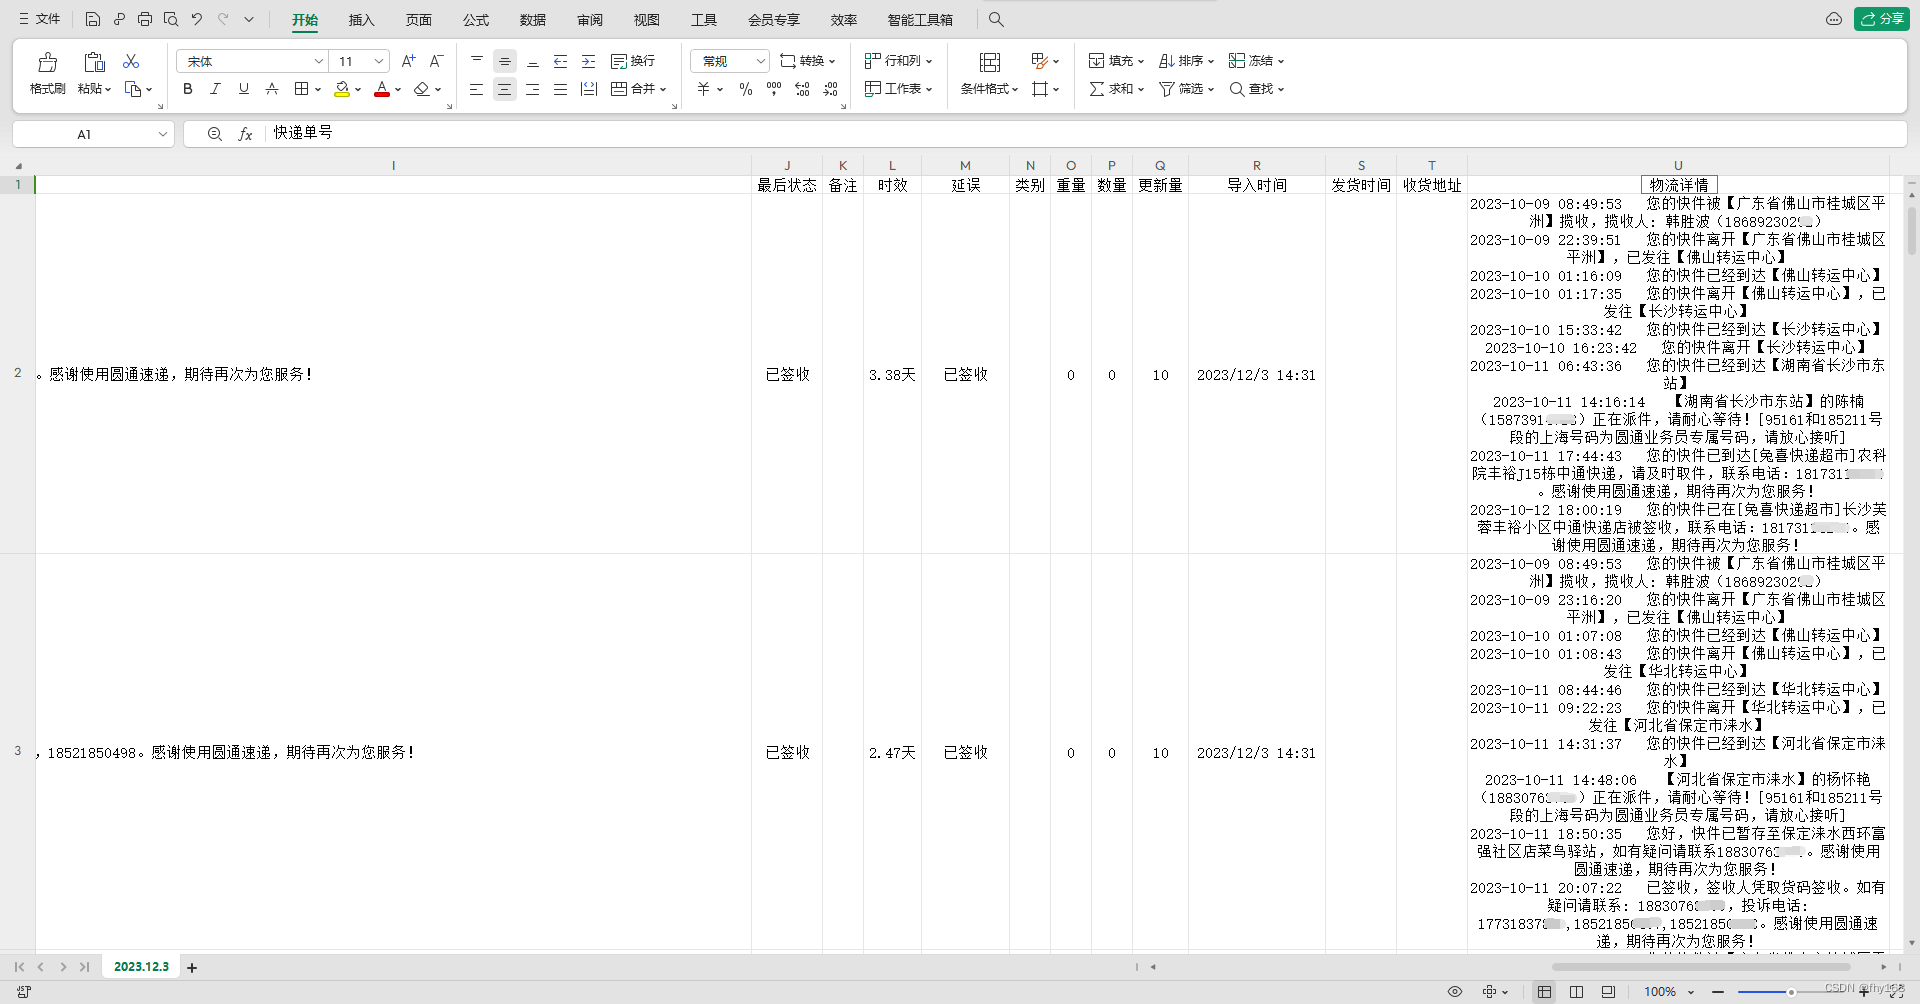Toggle Strikethrough formatting
Image resolution: width=1920 pixels, height=1004 pixels.
coord(271,89)
